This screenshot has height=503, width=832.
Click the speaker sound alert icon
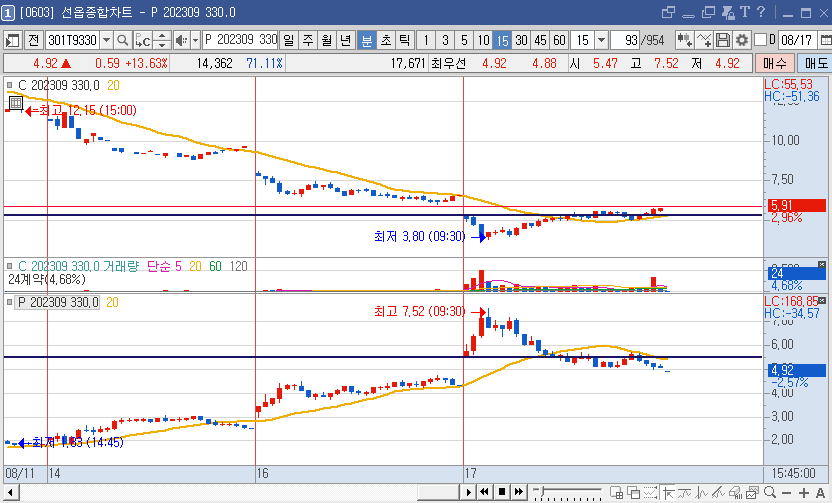[x=181, y=40]
